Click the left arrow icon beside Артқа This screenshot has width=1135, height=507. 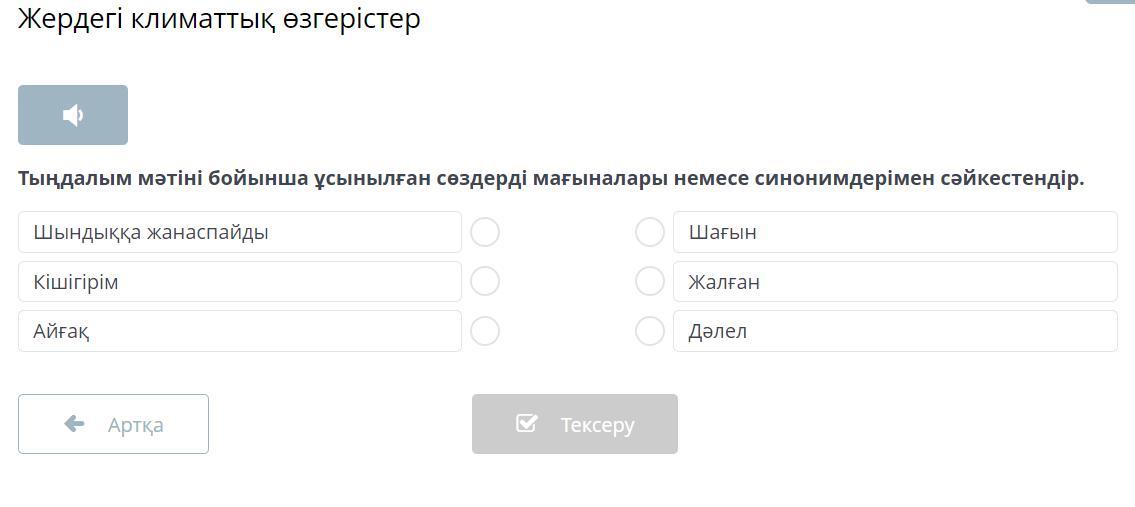[x=74, y=424]
